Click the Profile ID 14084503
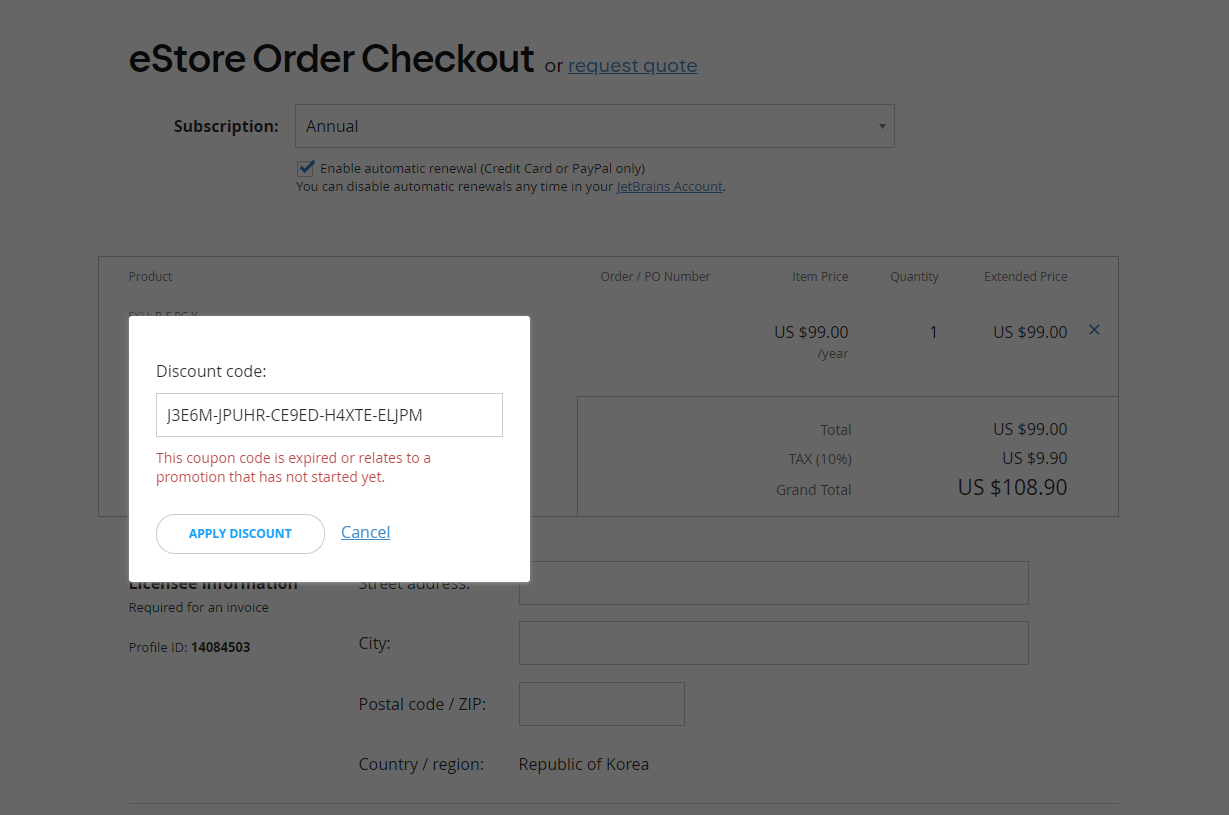This screenshot has width=1229, height=815. tap(190, 647)
